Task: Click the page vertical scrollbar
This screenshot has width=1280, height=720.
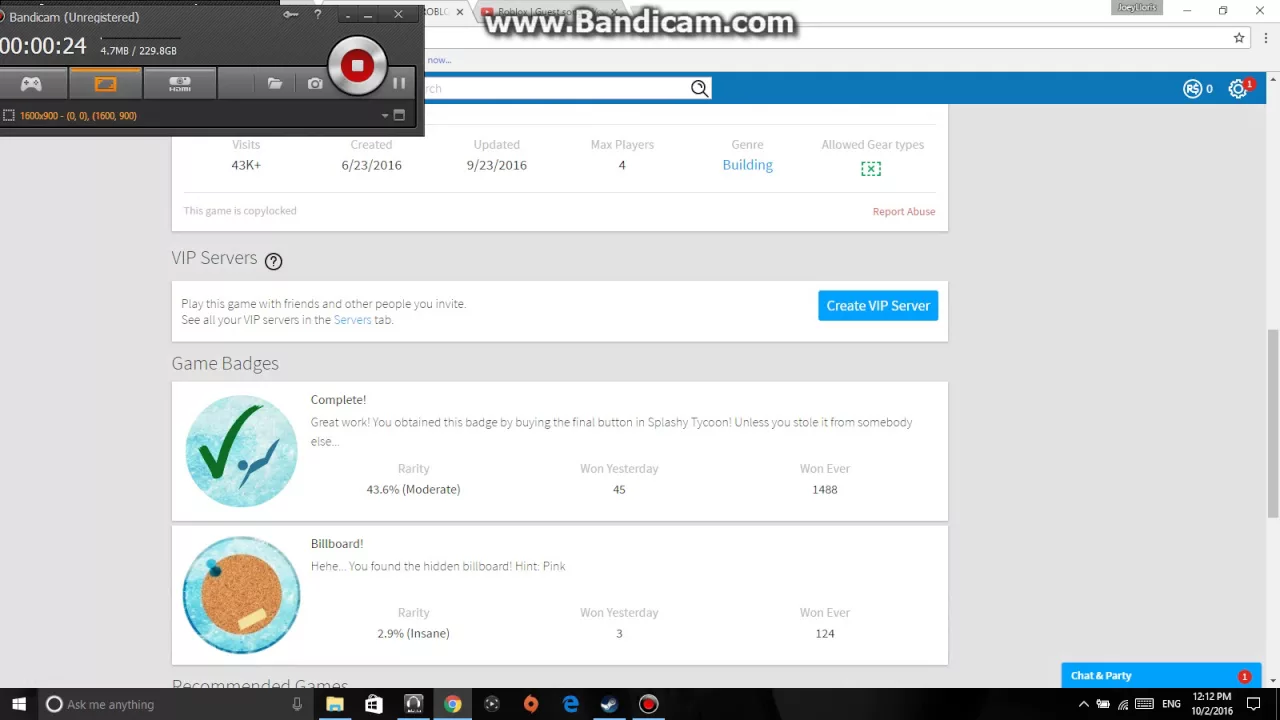Action: pos(1272,422)
